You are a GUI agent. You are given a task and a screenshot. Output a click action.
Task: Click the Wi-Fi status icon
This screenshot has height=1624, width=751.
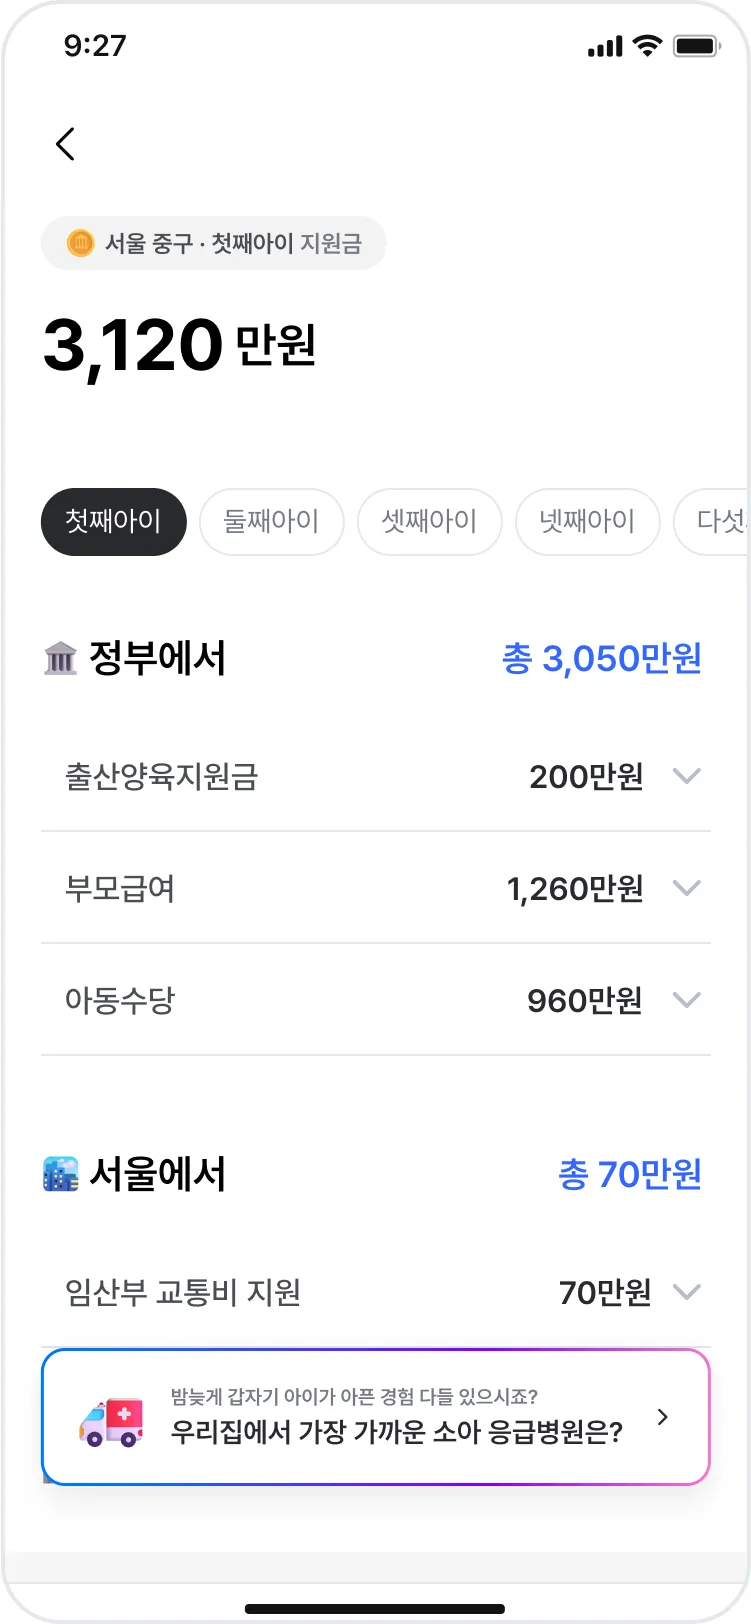pos(648,46)
